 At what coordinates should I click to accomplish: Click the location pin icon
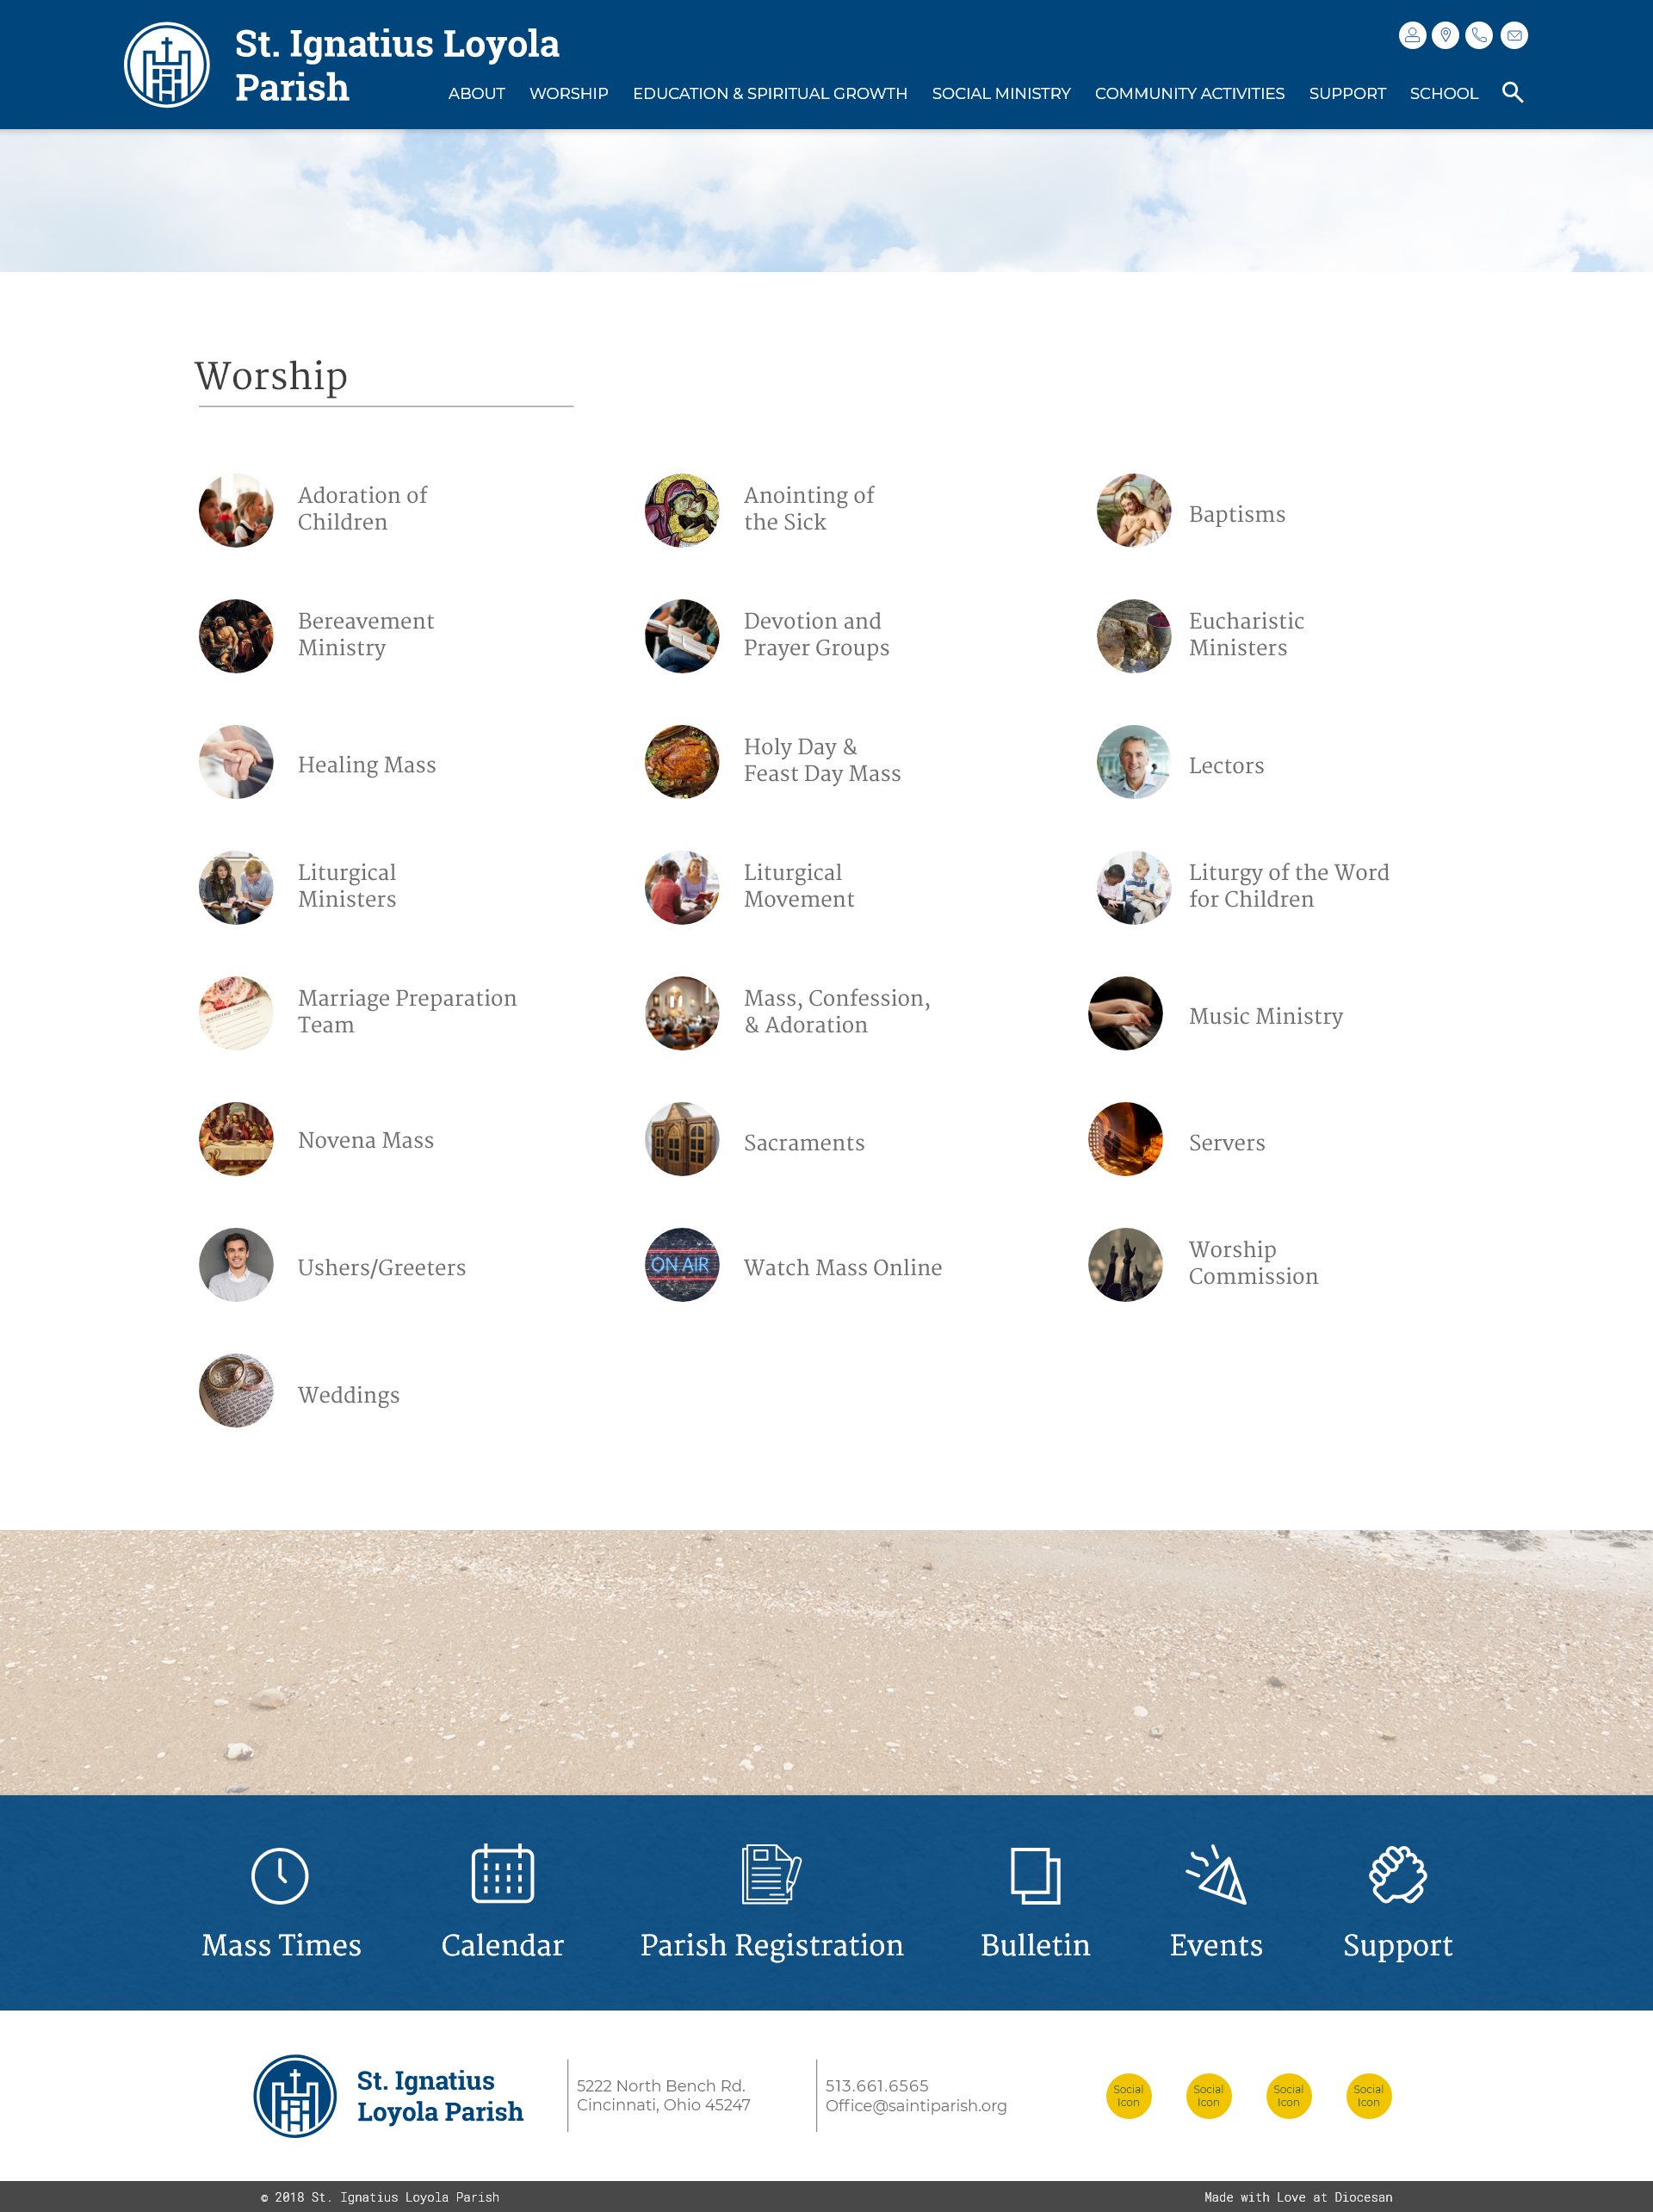pos(1445,36)
